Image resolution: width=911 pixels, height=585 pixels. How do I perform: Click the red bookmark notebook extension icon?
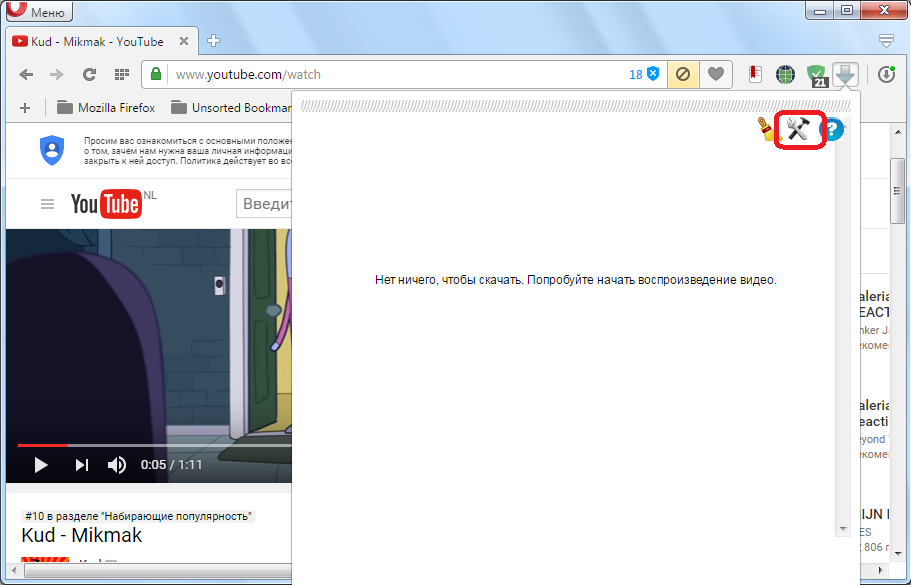(x=756, y=74)
